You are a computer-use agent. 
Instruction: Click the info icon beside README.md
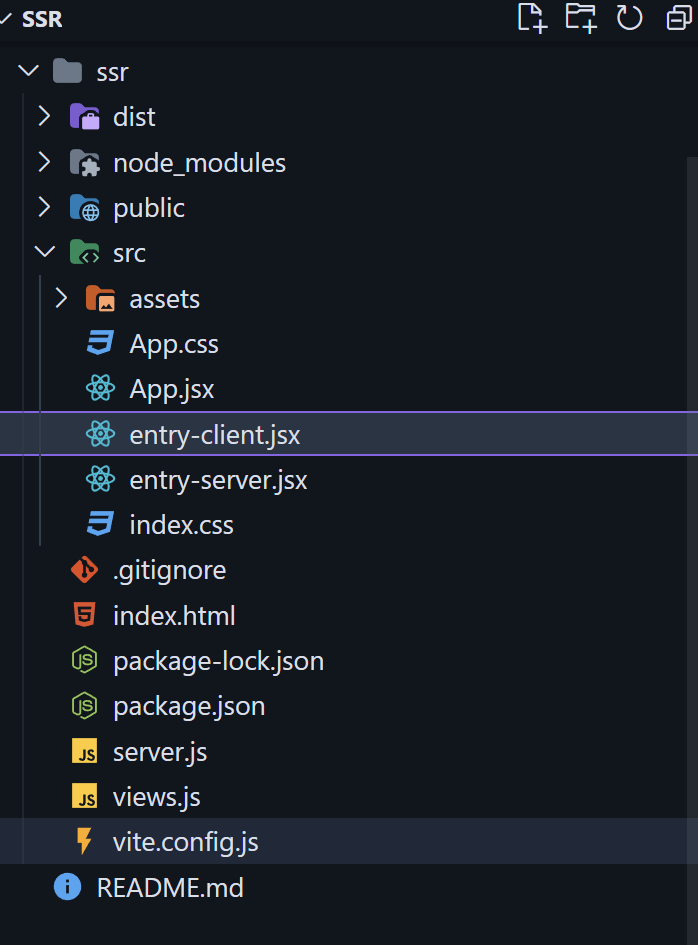tap(67, 887)
